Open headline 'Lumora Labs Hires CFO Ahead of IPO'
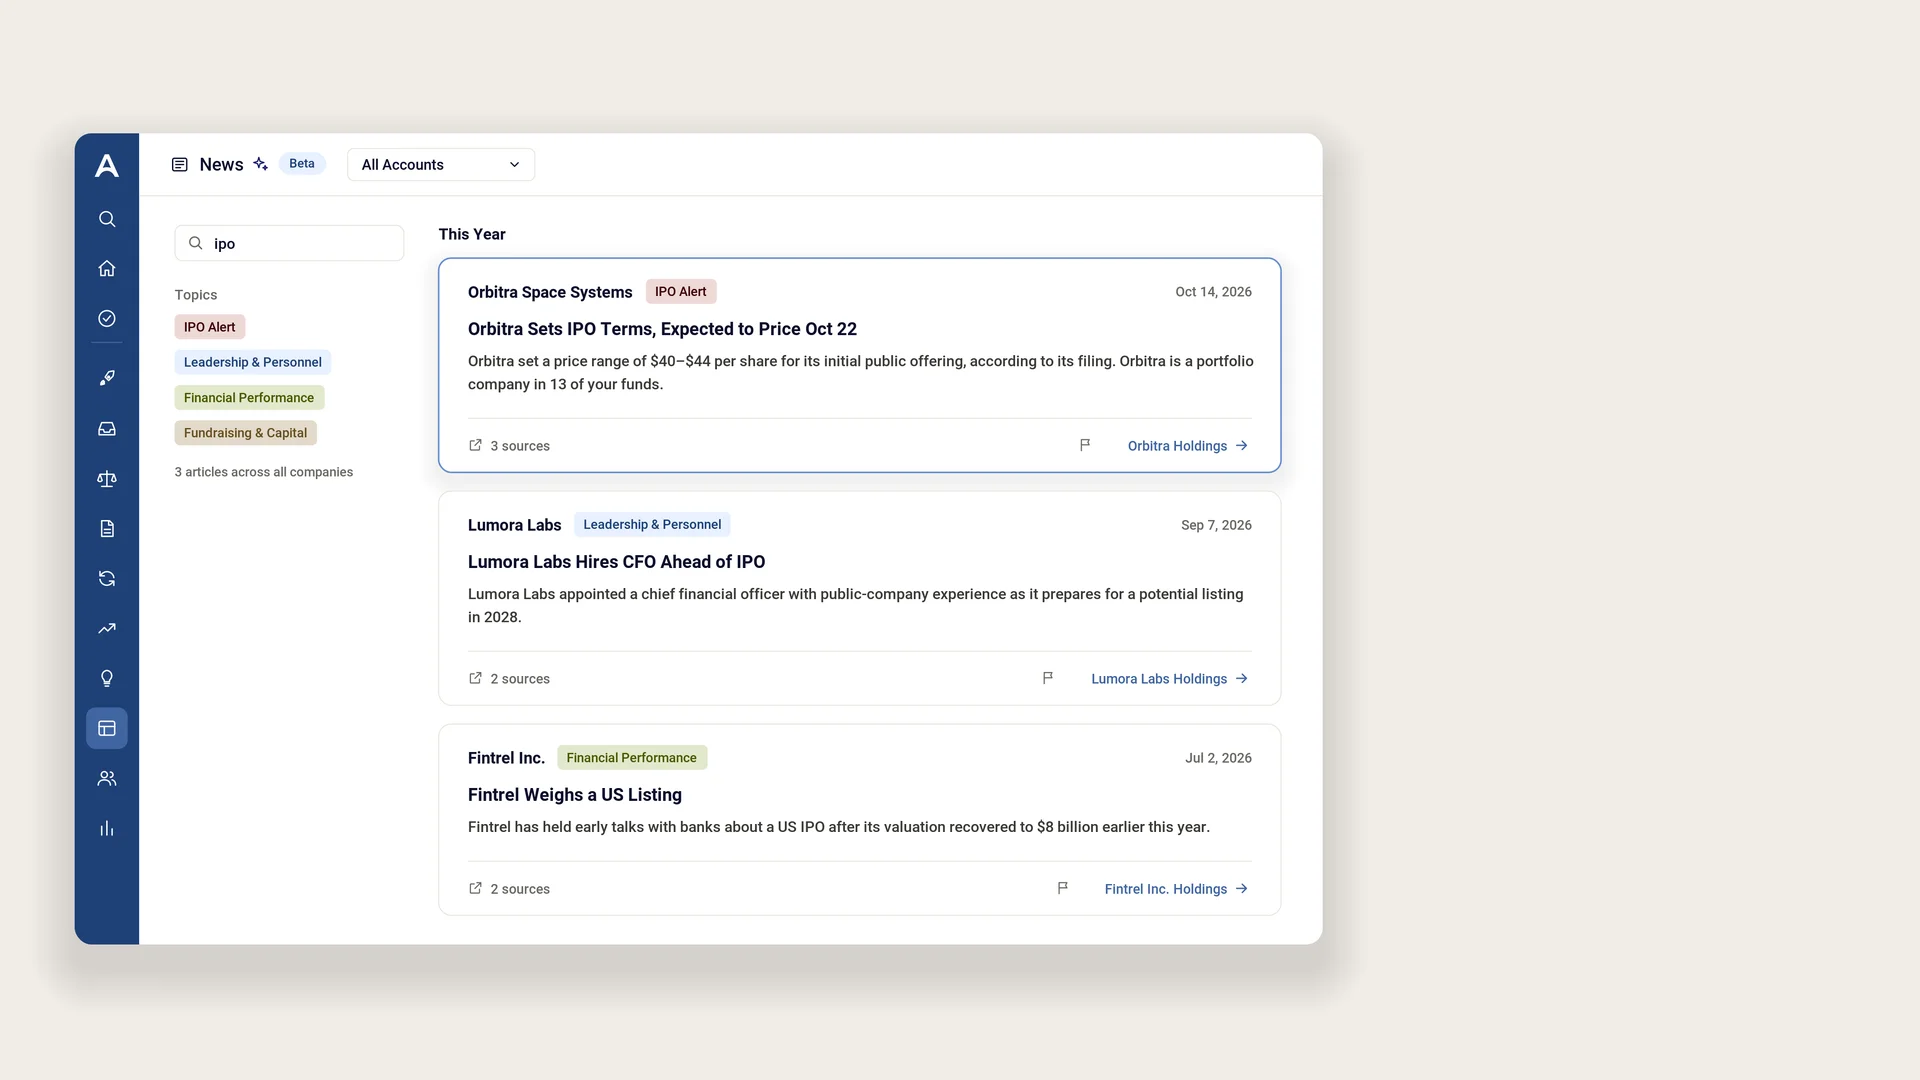Image resolution: width=1920 pixels, height=1080 pixels. (616, 562)
